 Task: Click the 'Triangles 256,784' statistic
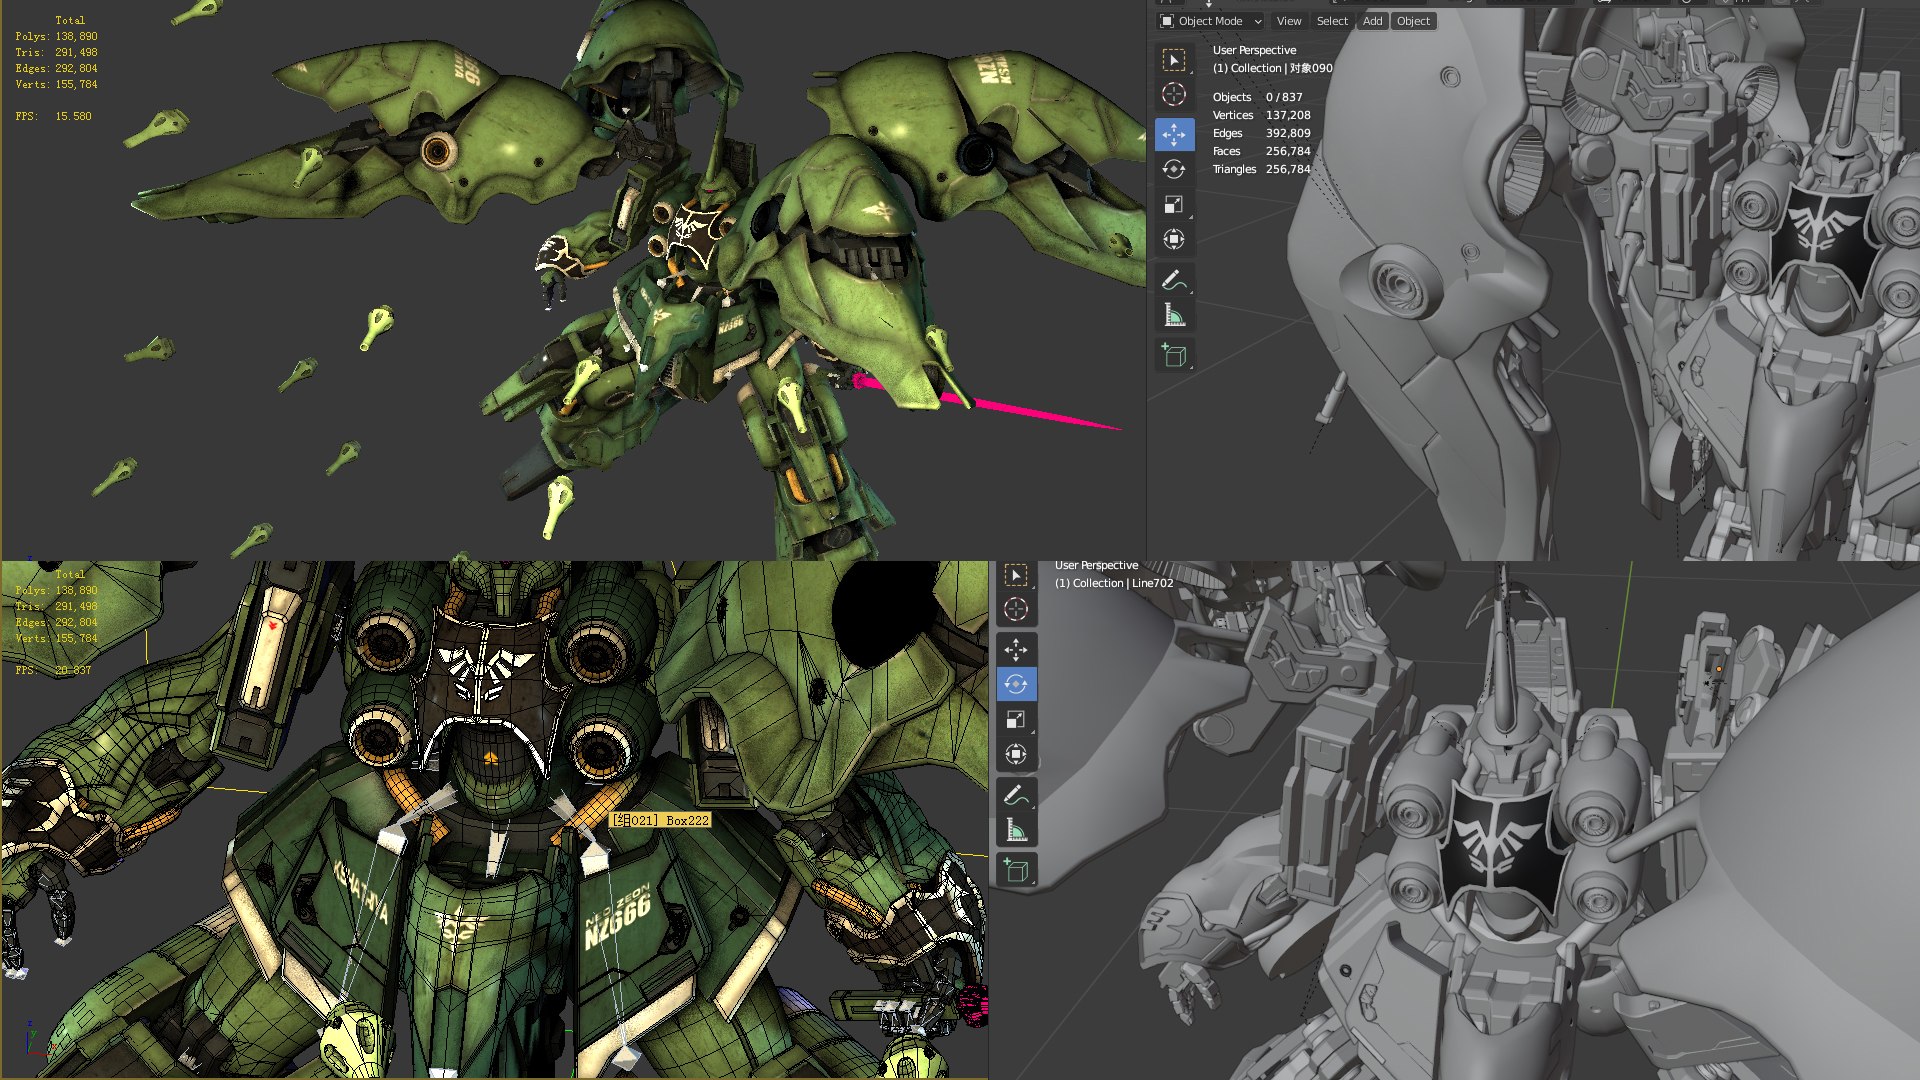tap(1261, 169)
